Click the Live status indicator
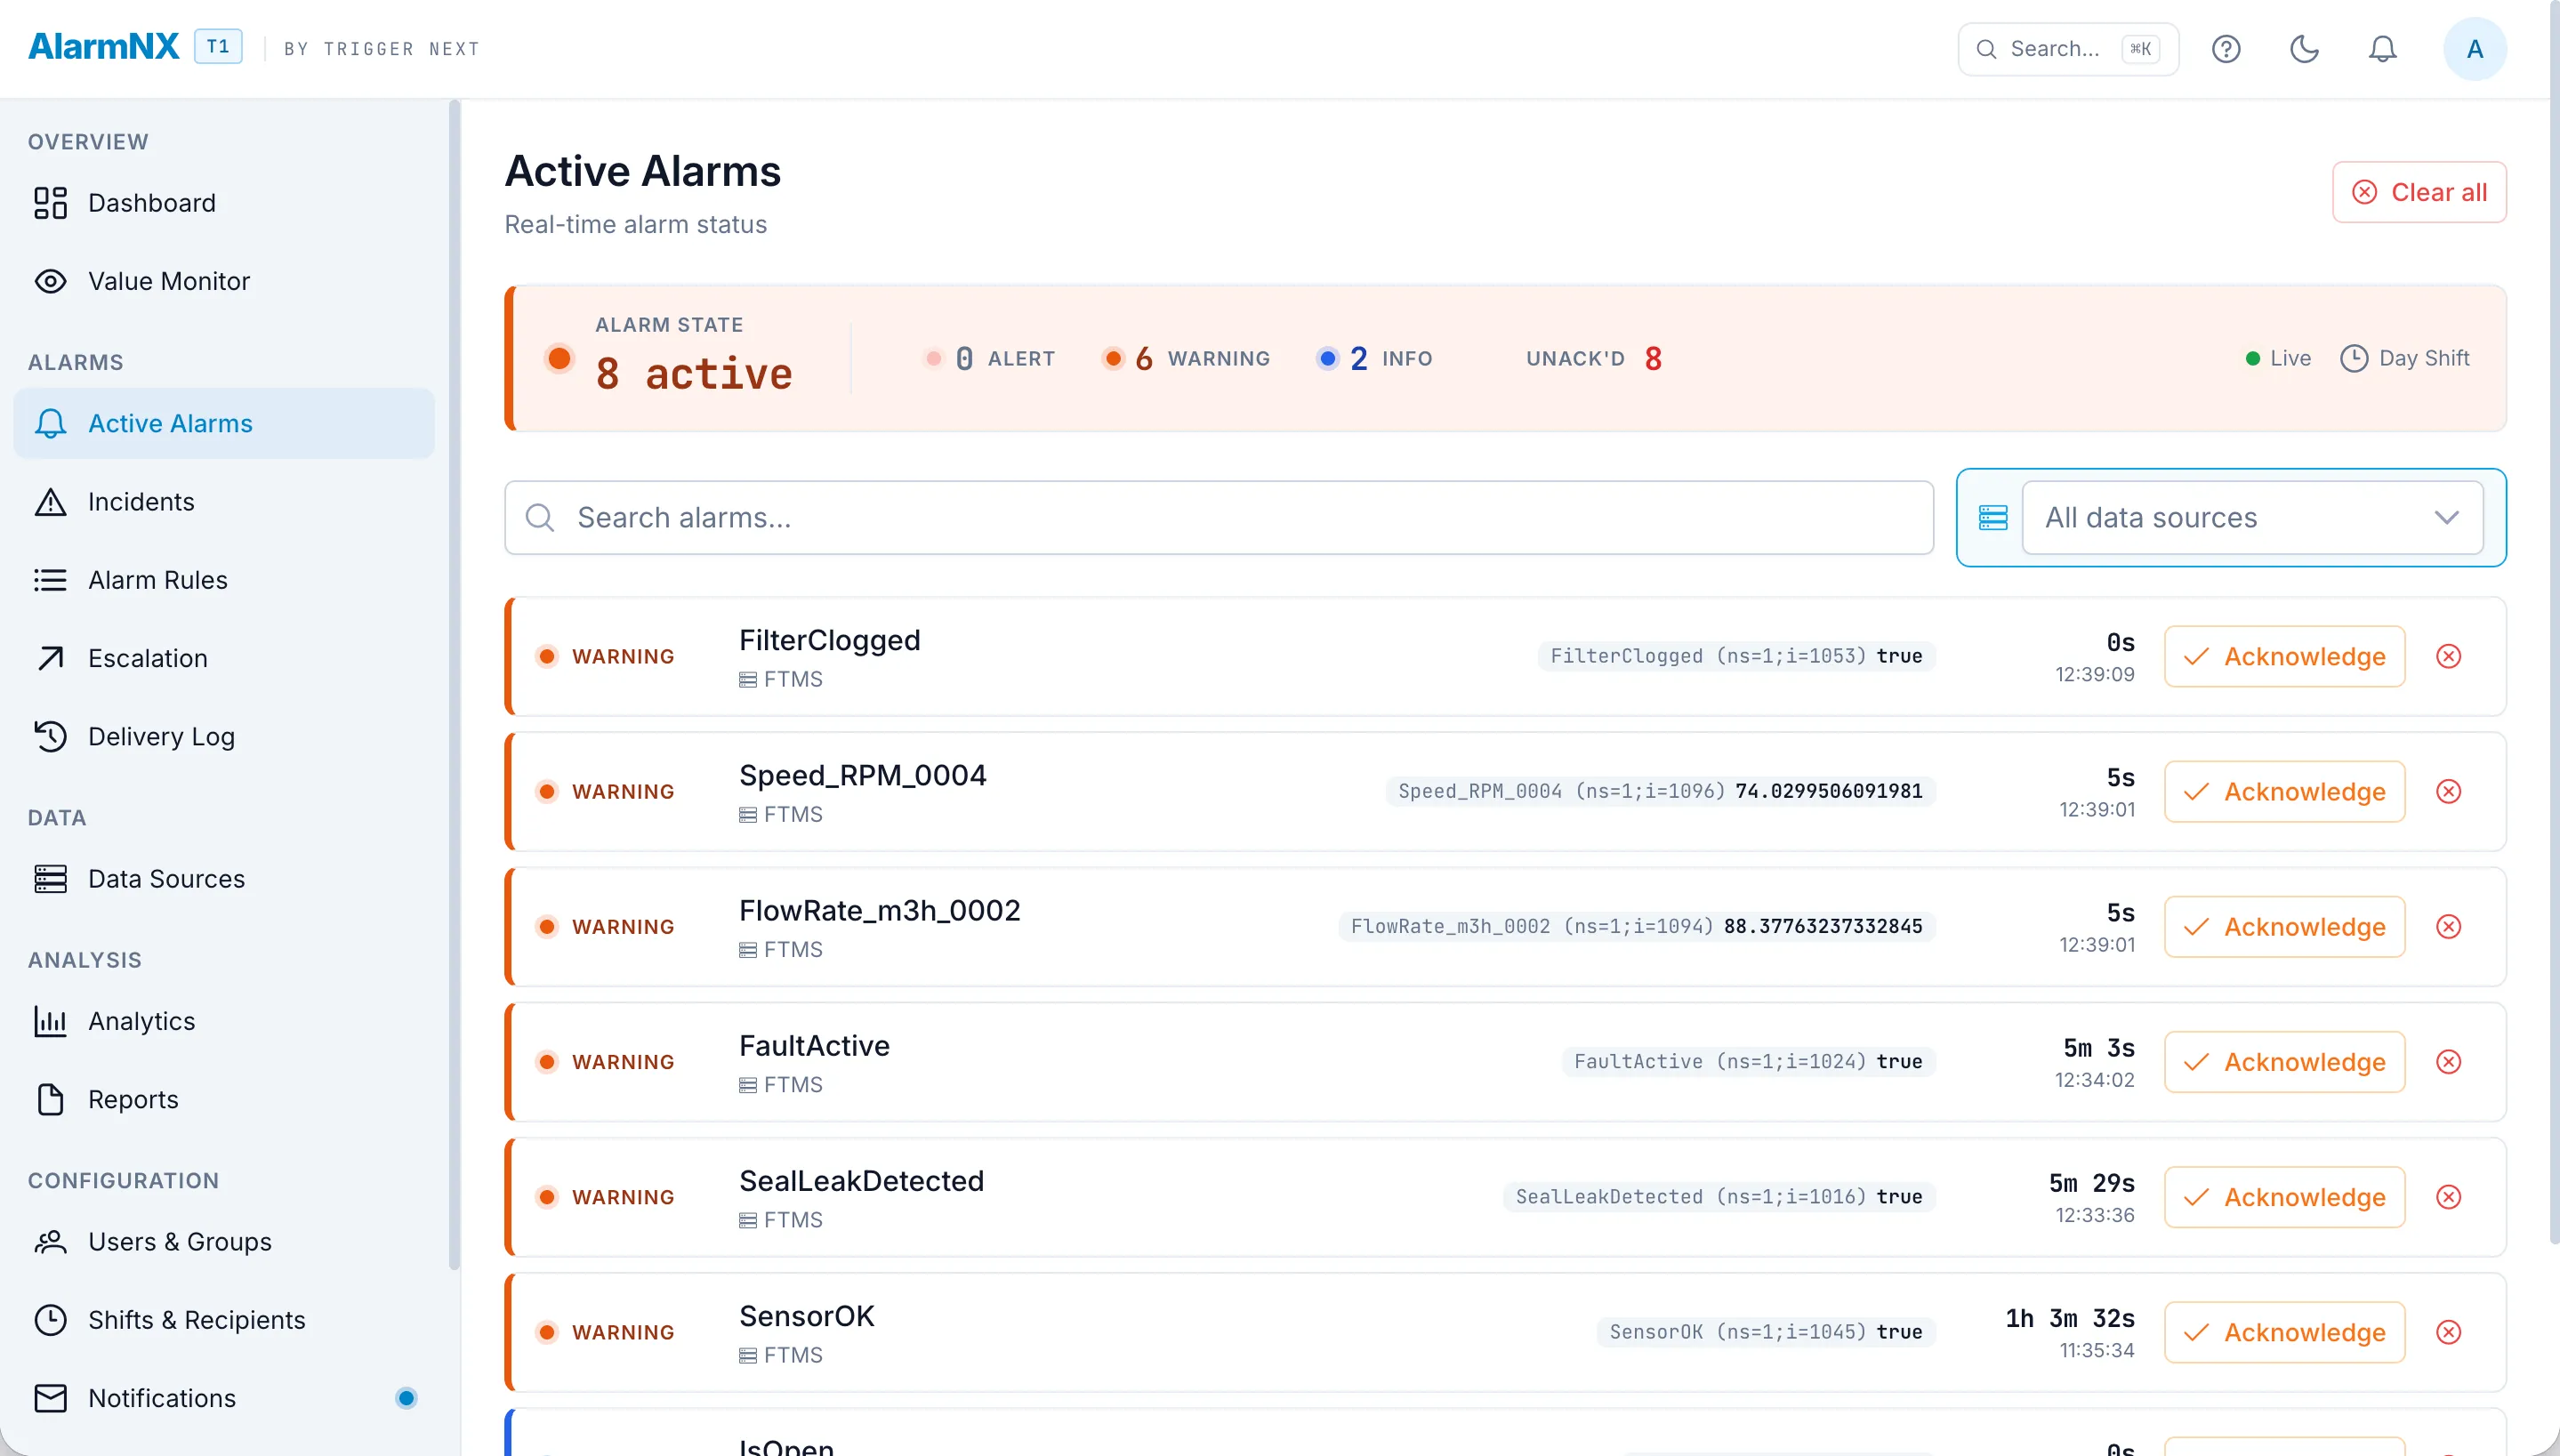This screenshot has width=2560, height=1456. [x=2278, y=358]
